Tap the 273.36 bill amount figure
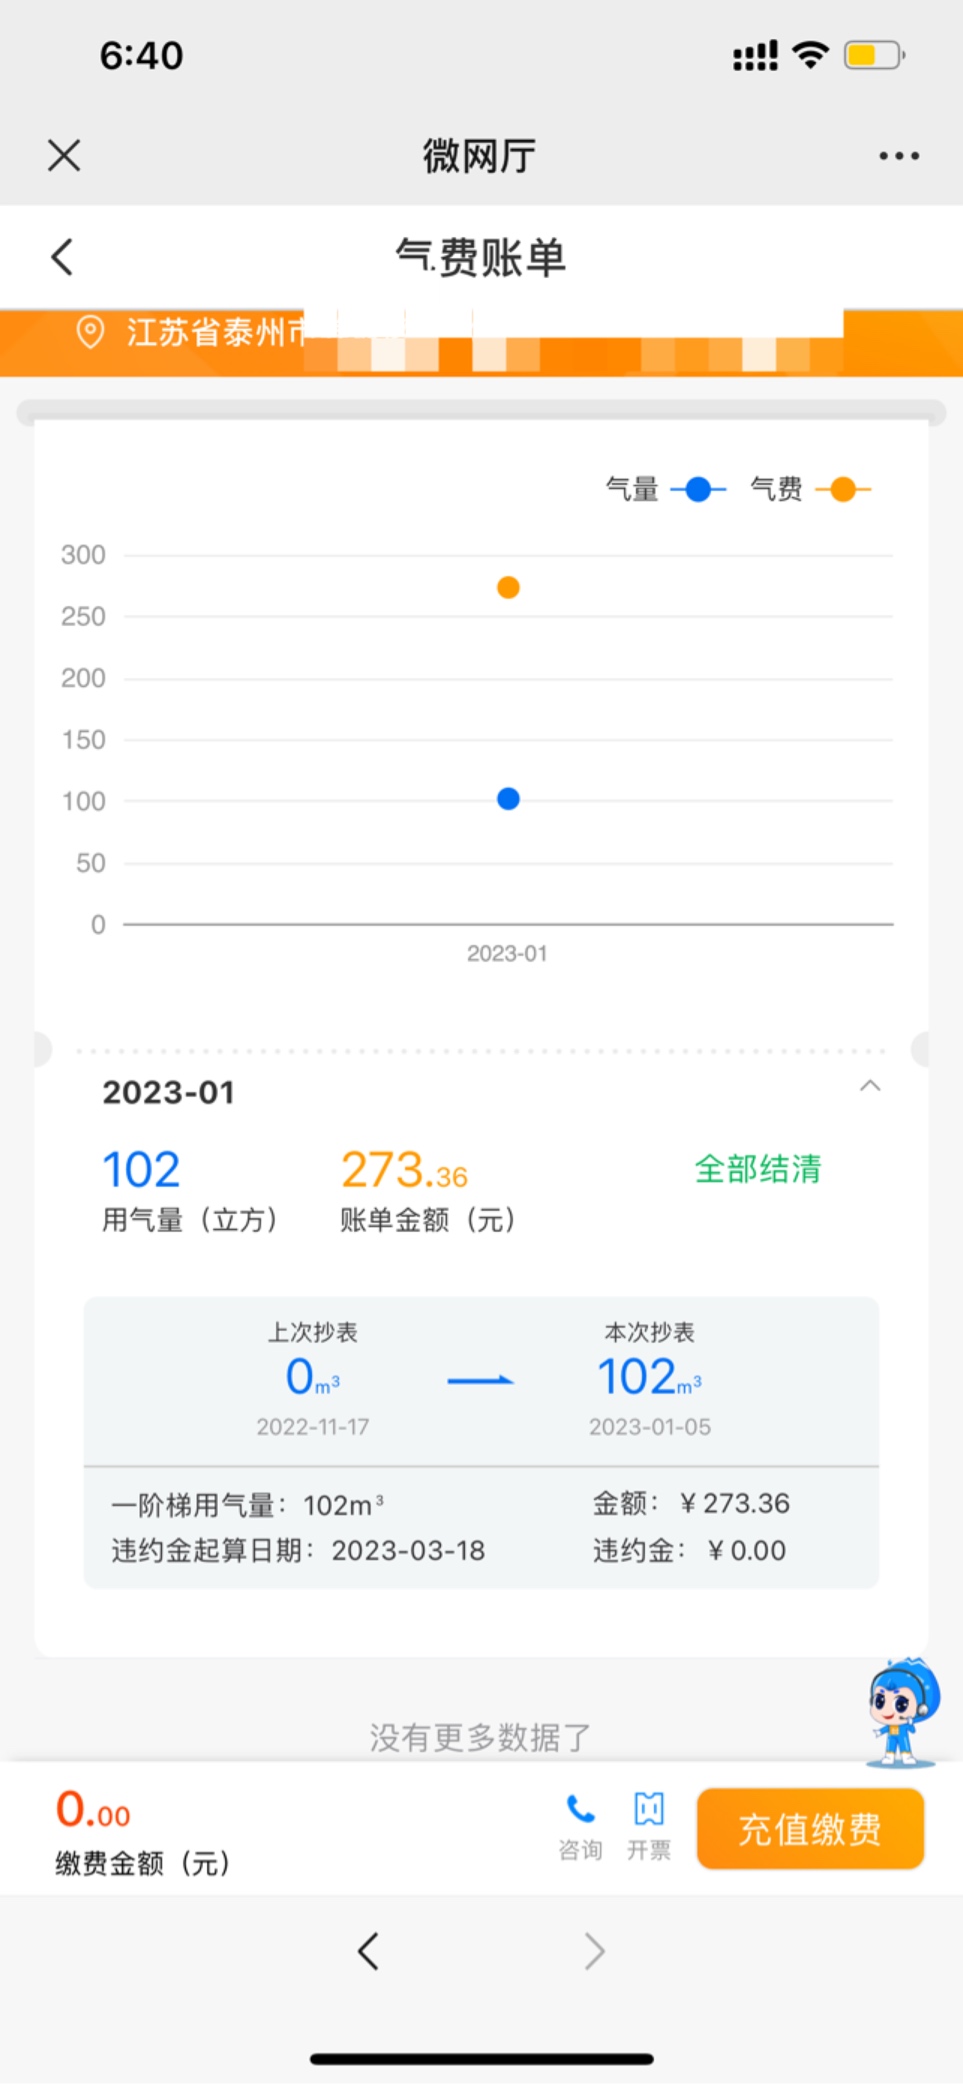The height and width of the screenshot is (2084, 963). coord(404,1170)
